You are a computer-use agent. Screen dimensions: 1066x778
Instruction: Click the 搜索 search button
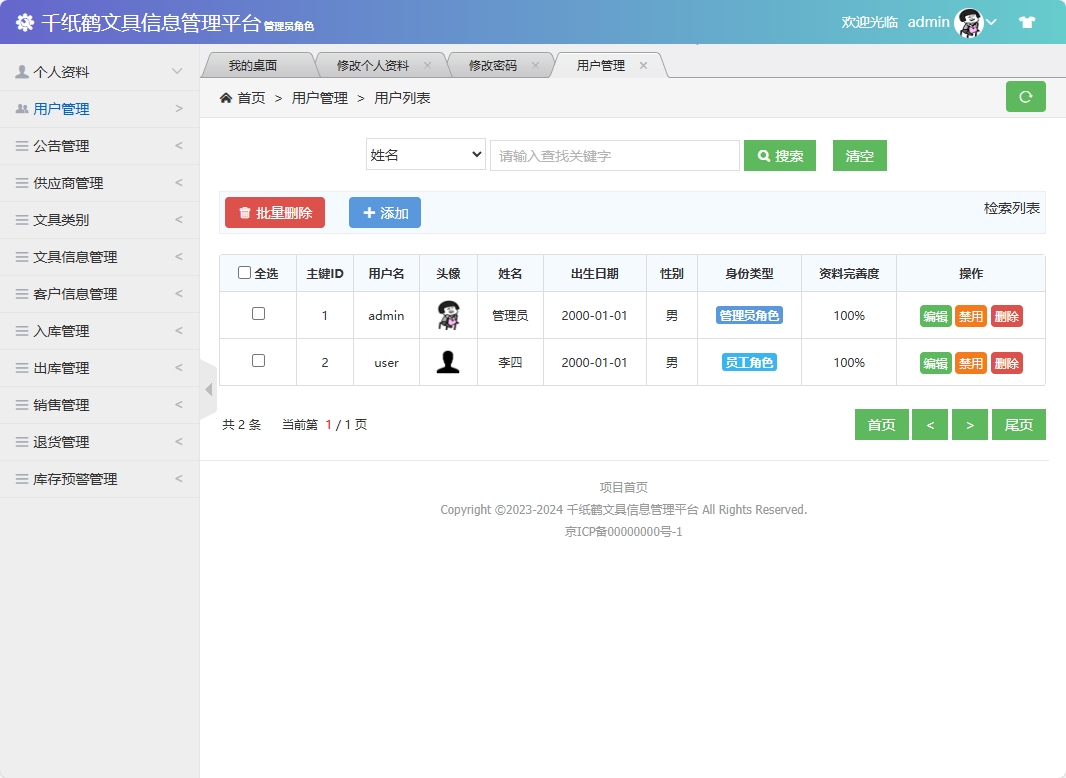click(x=780, y=155)
